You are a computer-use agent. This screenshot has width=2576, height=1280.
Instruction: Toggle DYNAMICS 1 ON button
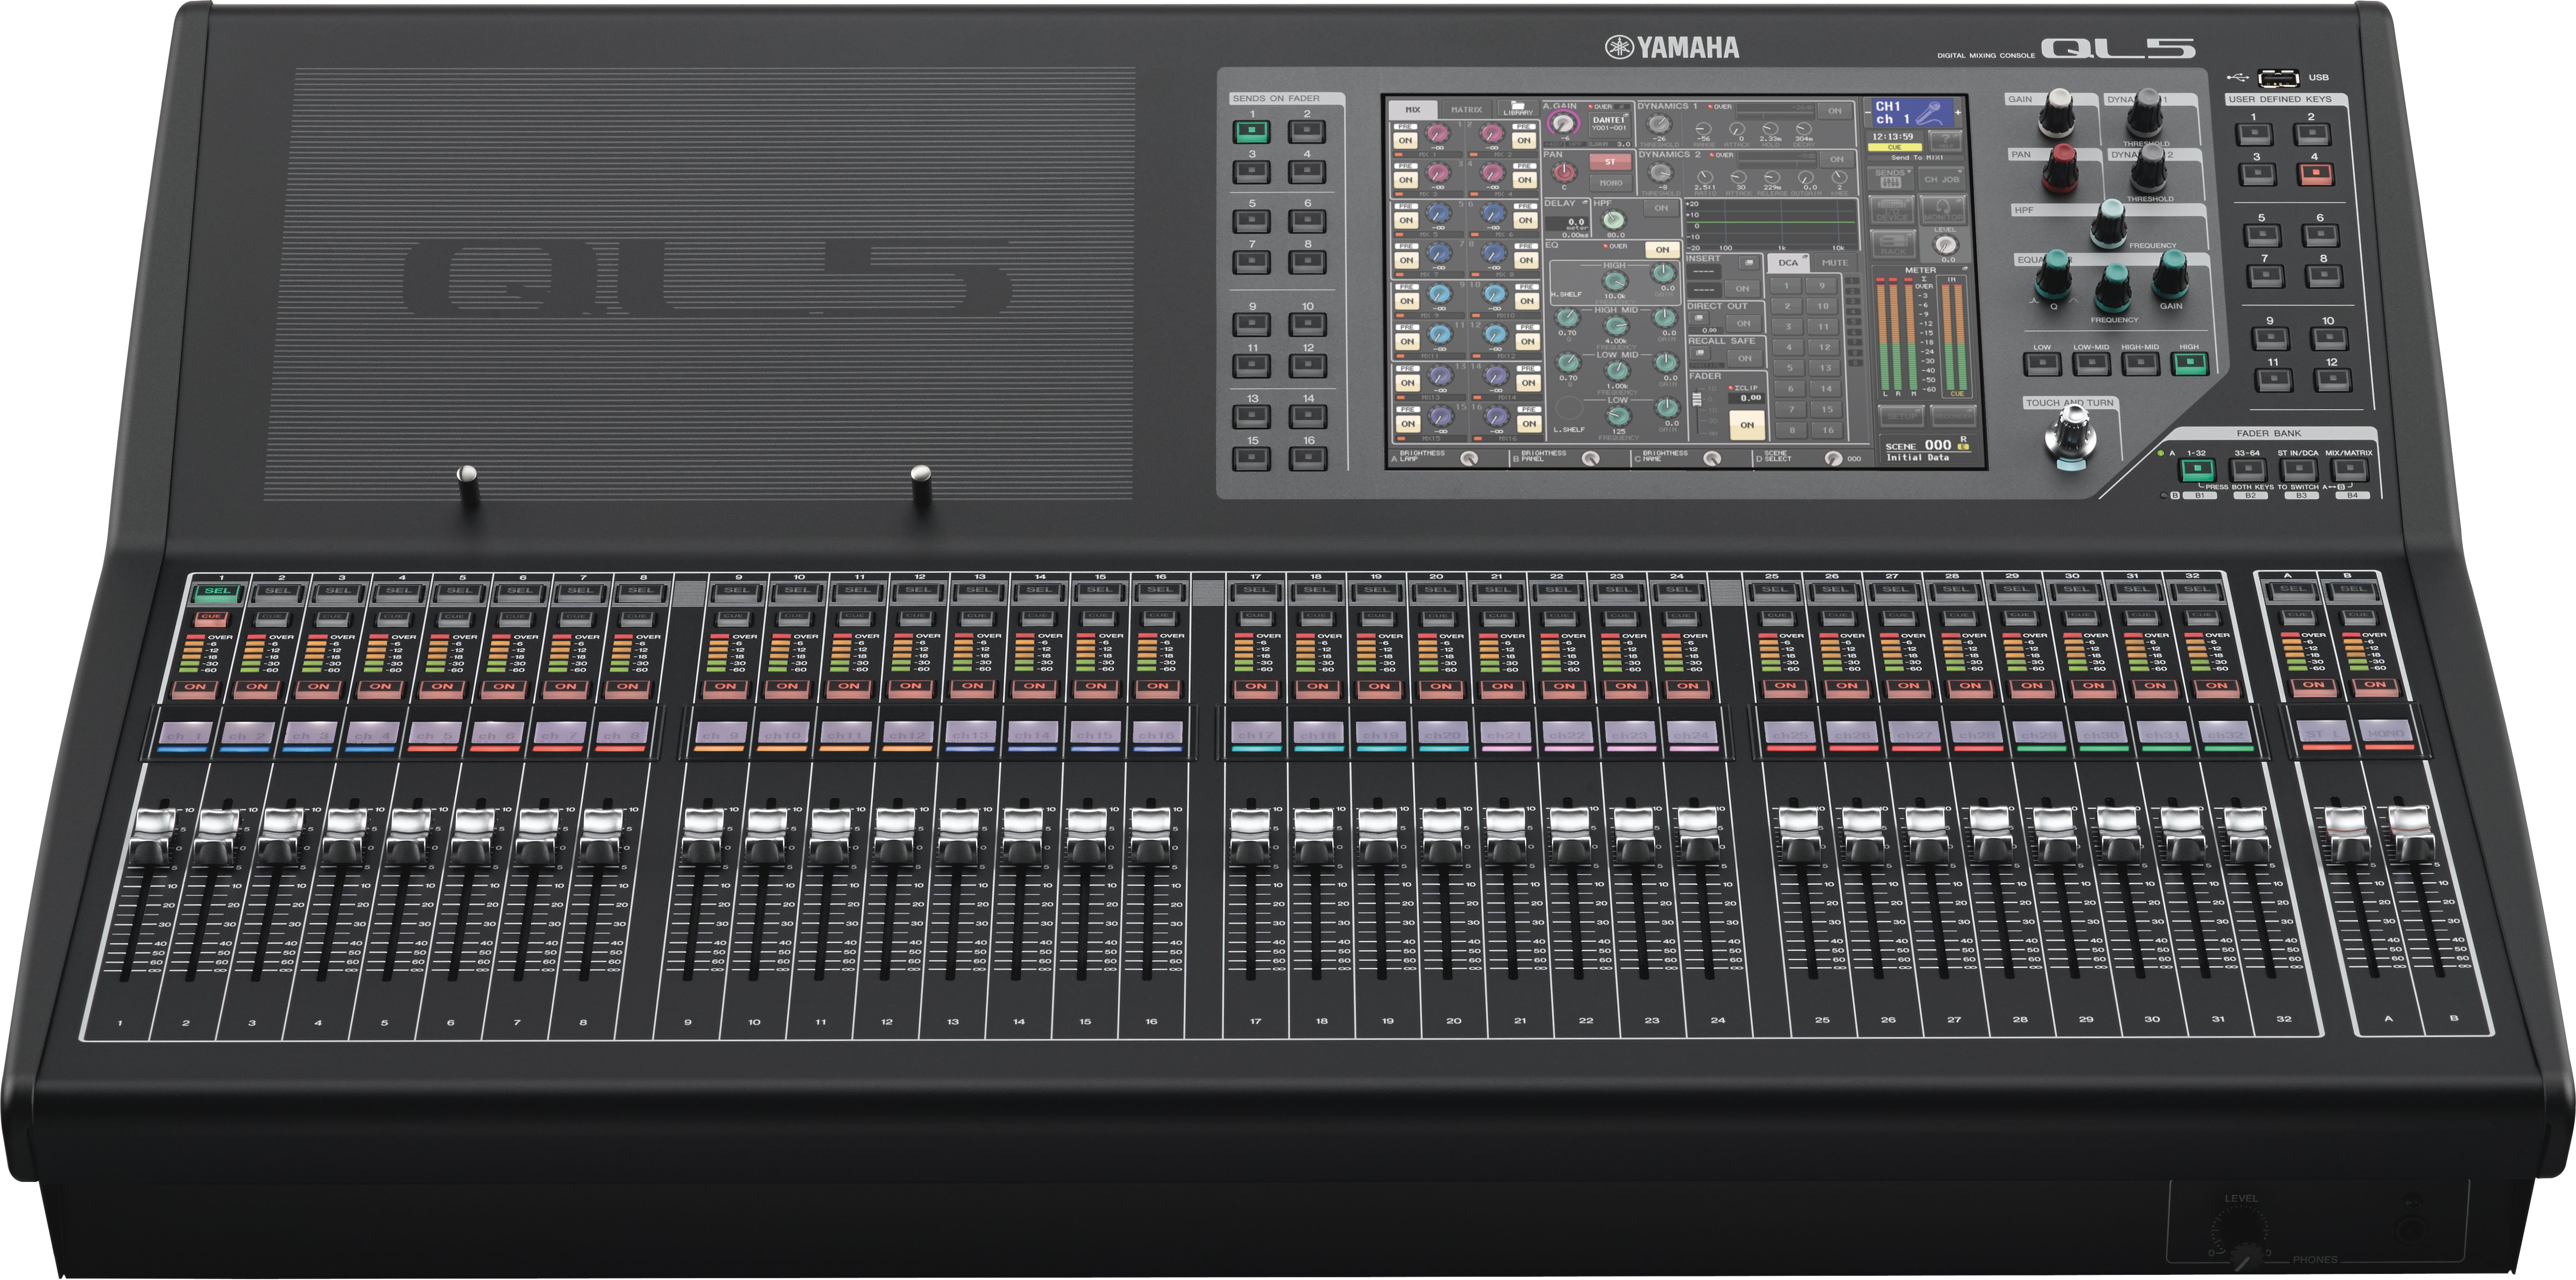click(1835, 111)
